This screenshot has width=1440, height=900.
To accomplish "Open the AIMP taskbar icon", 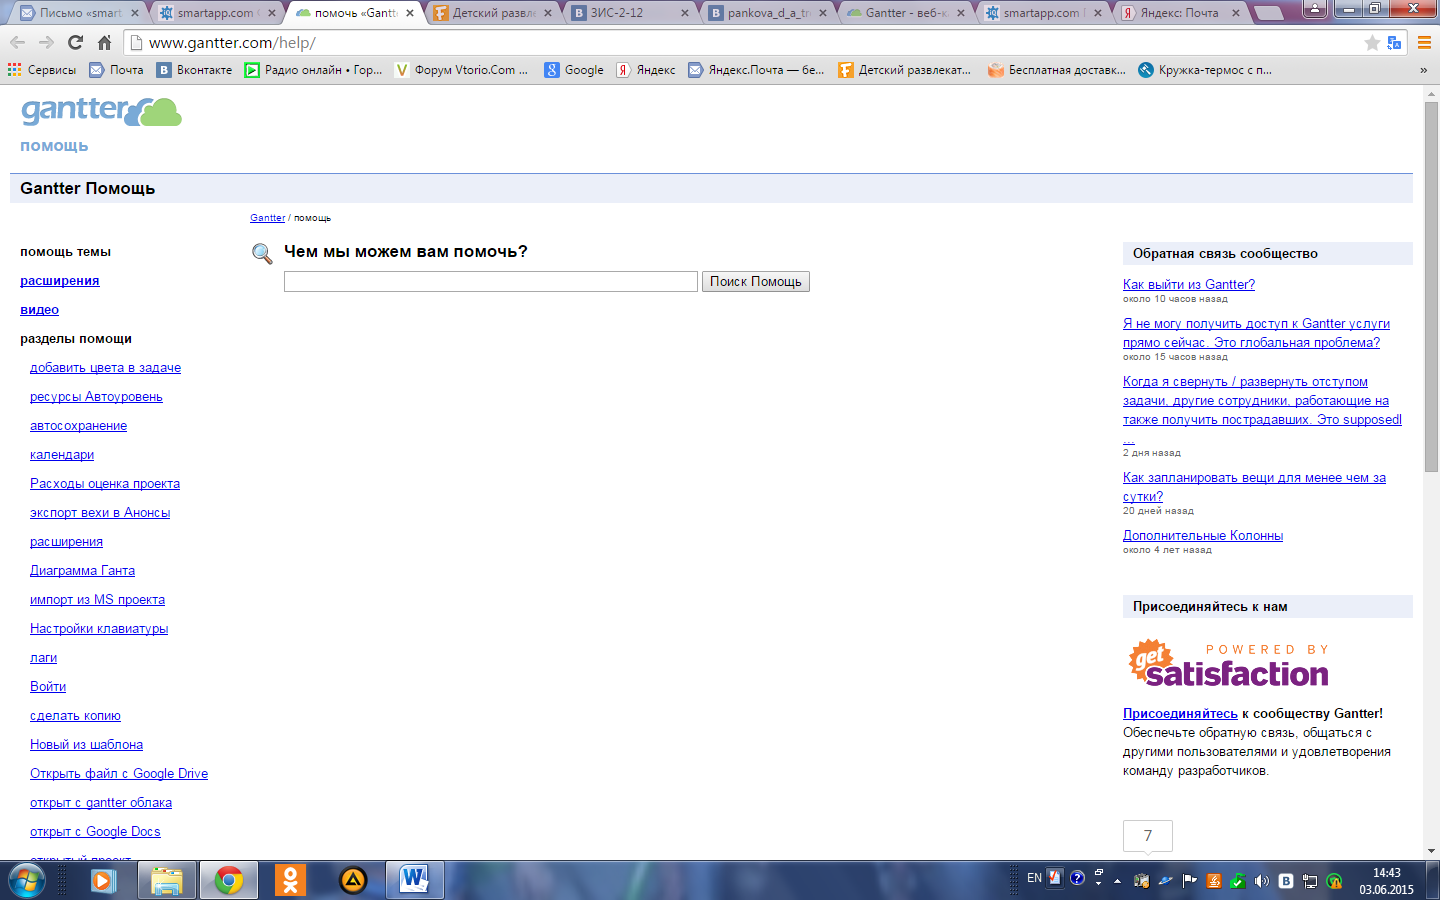I will click(x=353, y=880).
